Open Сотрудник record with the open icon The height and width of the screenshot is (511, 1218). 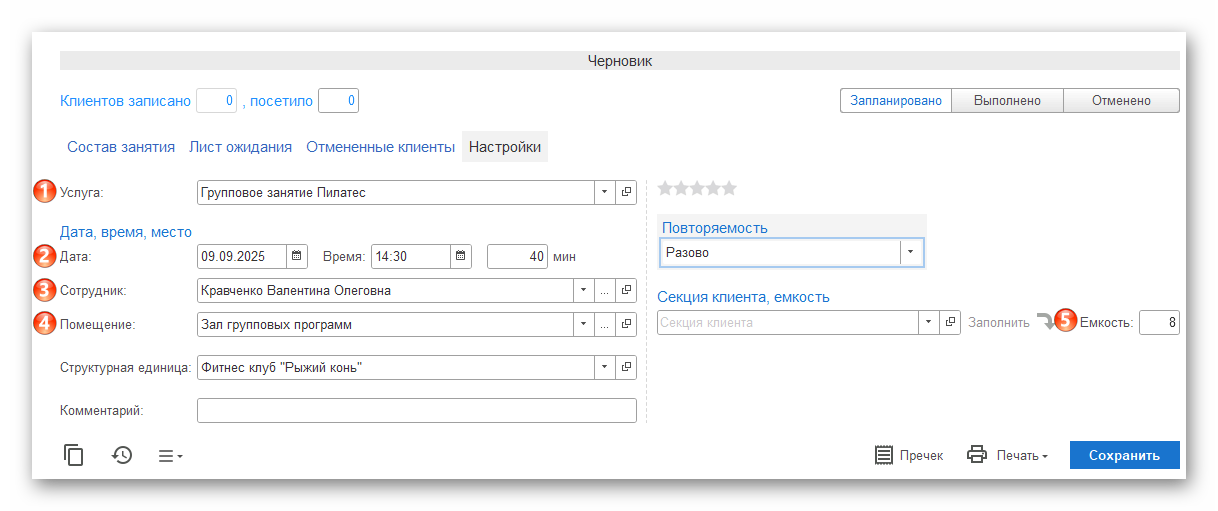[x=627, y=291]
